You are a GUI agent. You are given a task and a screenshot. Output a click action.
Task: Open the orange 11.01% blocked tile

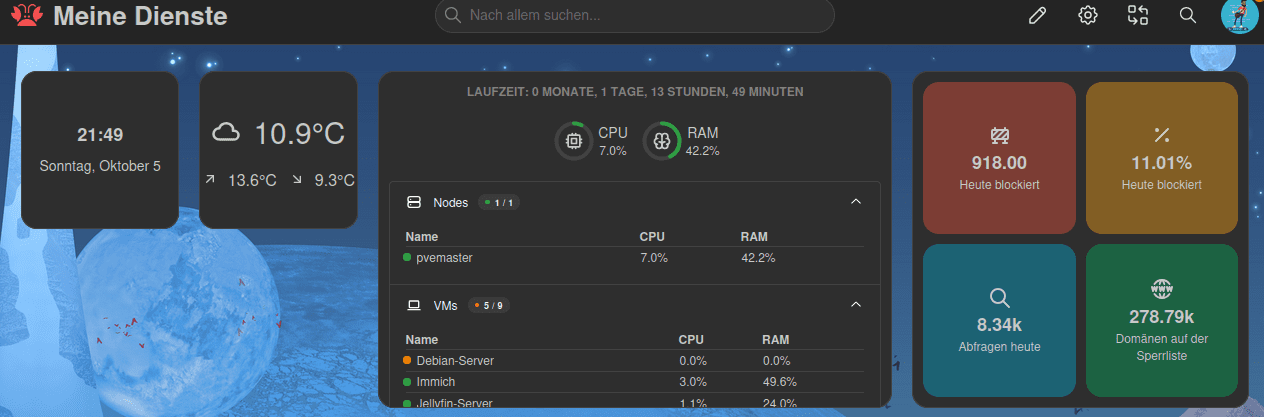click(1161, 158)
